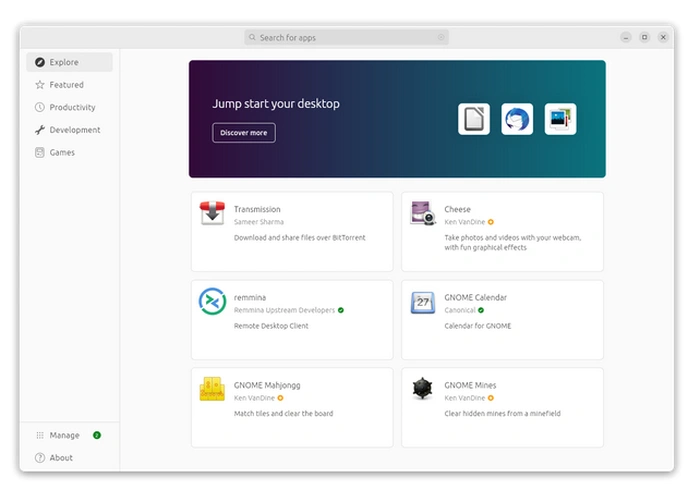700x490 pixels.
Task: Open the GNOME Mines title
Action: (x=470, y=385)
